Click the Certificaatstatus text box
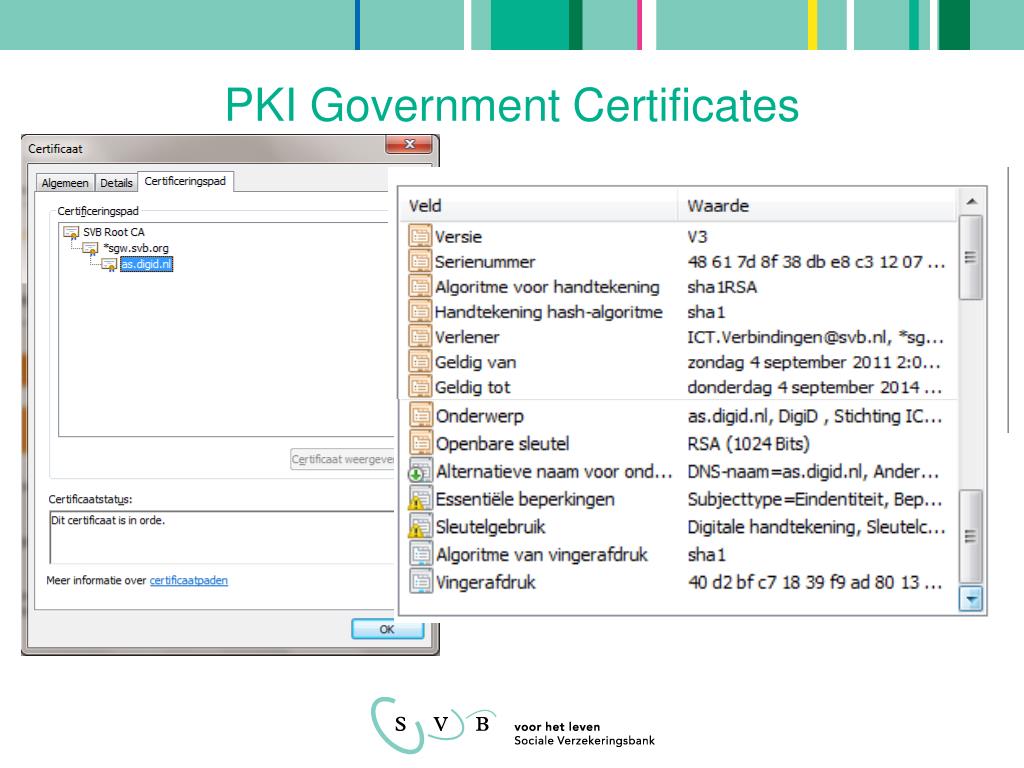Viewport: 1024px width, 768px height. [221, 537]
